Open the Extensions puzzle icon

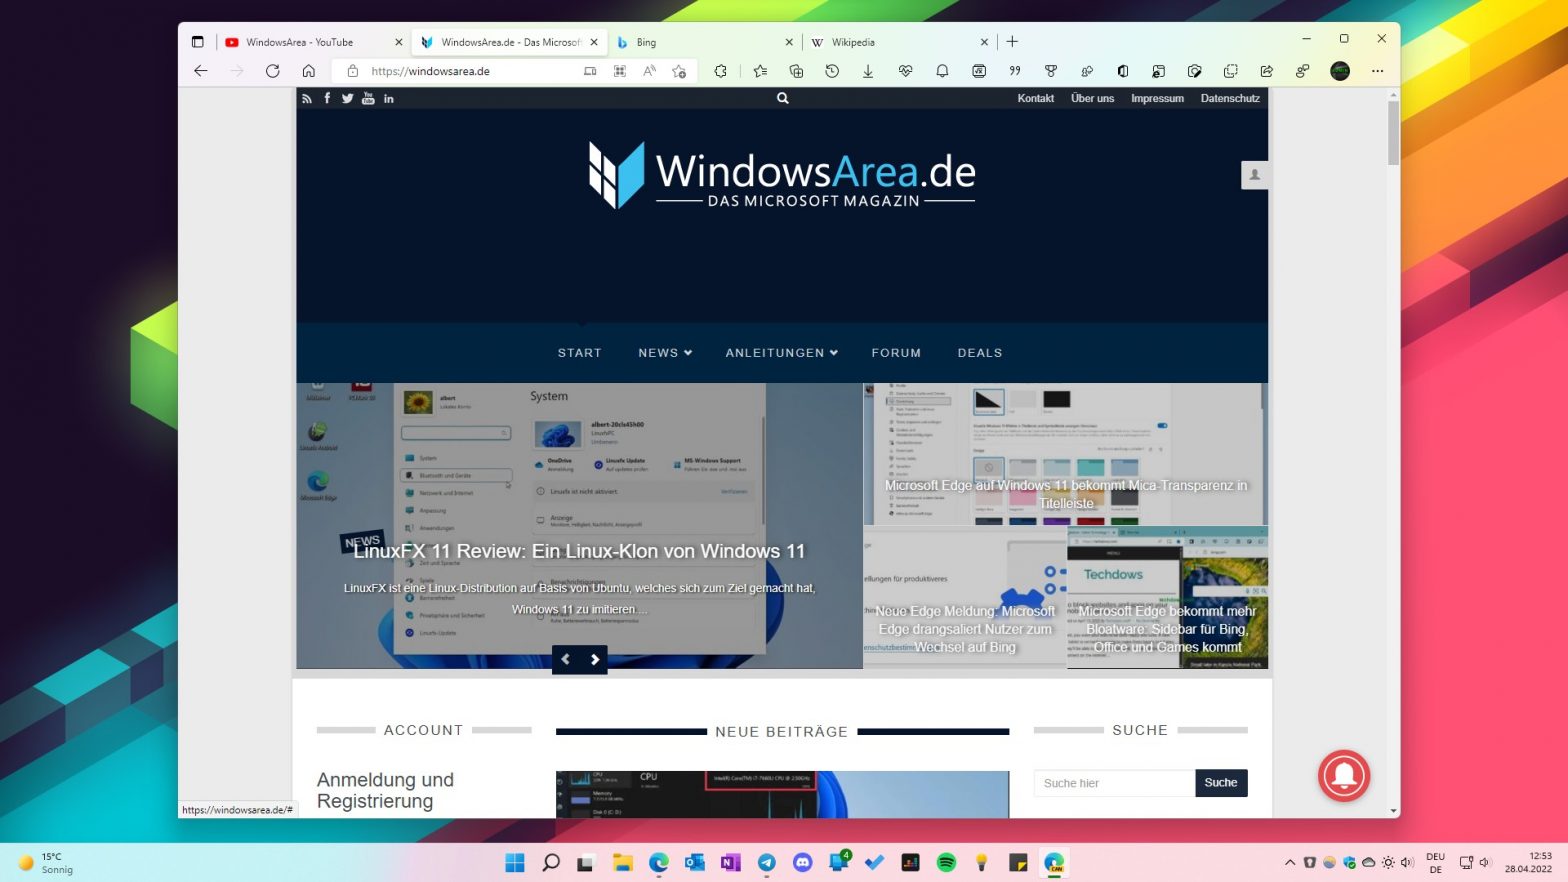click(x=721, y=71)
